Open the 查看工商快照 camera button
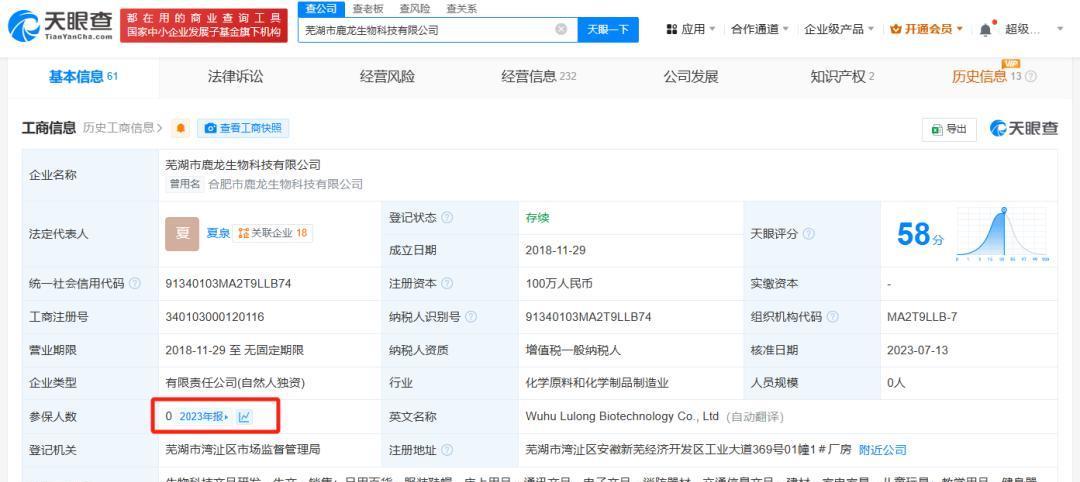This screenshot has height=482, width=1080. (243, 128)
